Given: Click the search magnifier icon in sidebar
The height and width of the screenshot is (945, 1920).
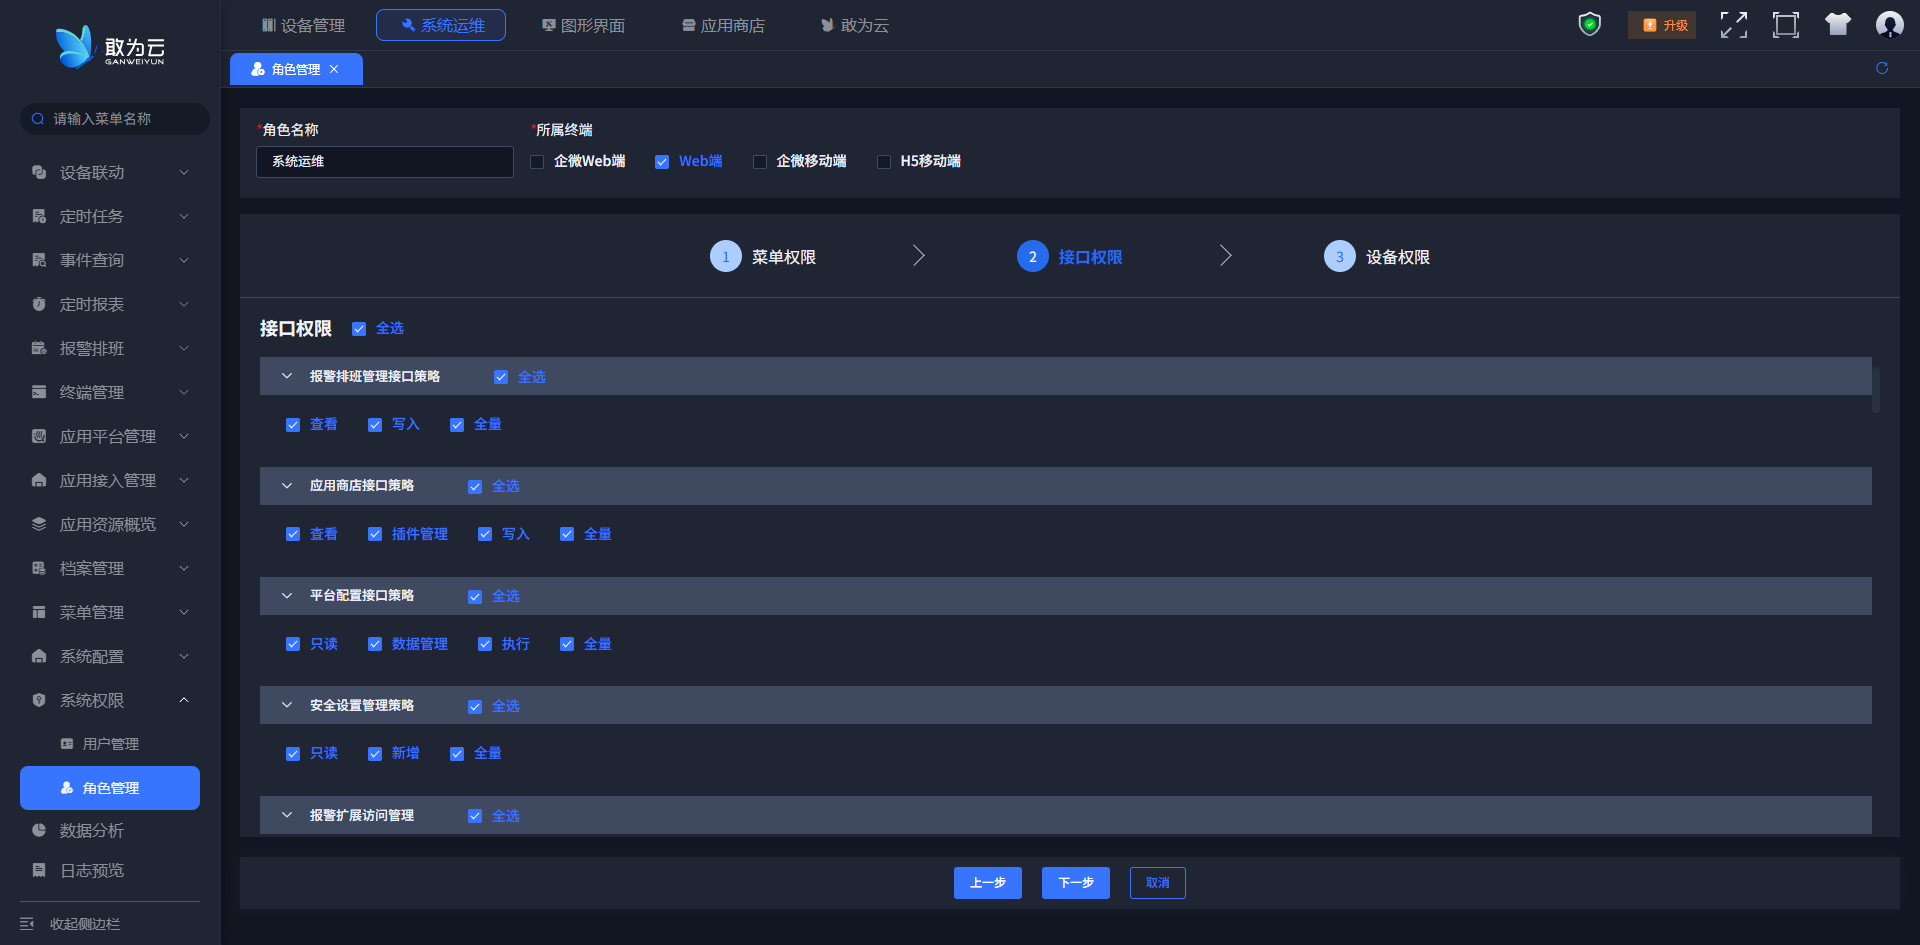Looking at the screenshot, I should tap(38, 119).
